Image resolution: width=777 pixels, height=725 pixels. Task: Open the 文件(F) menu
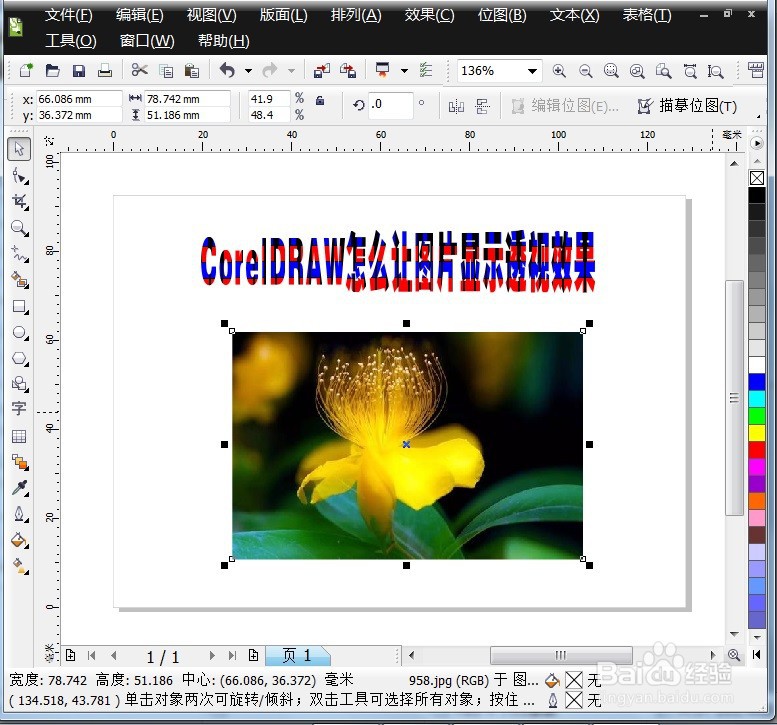click(x=69, y=15)
